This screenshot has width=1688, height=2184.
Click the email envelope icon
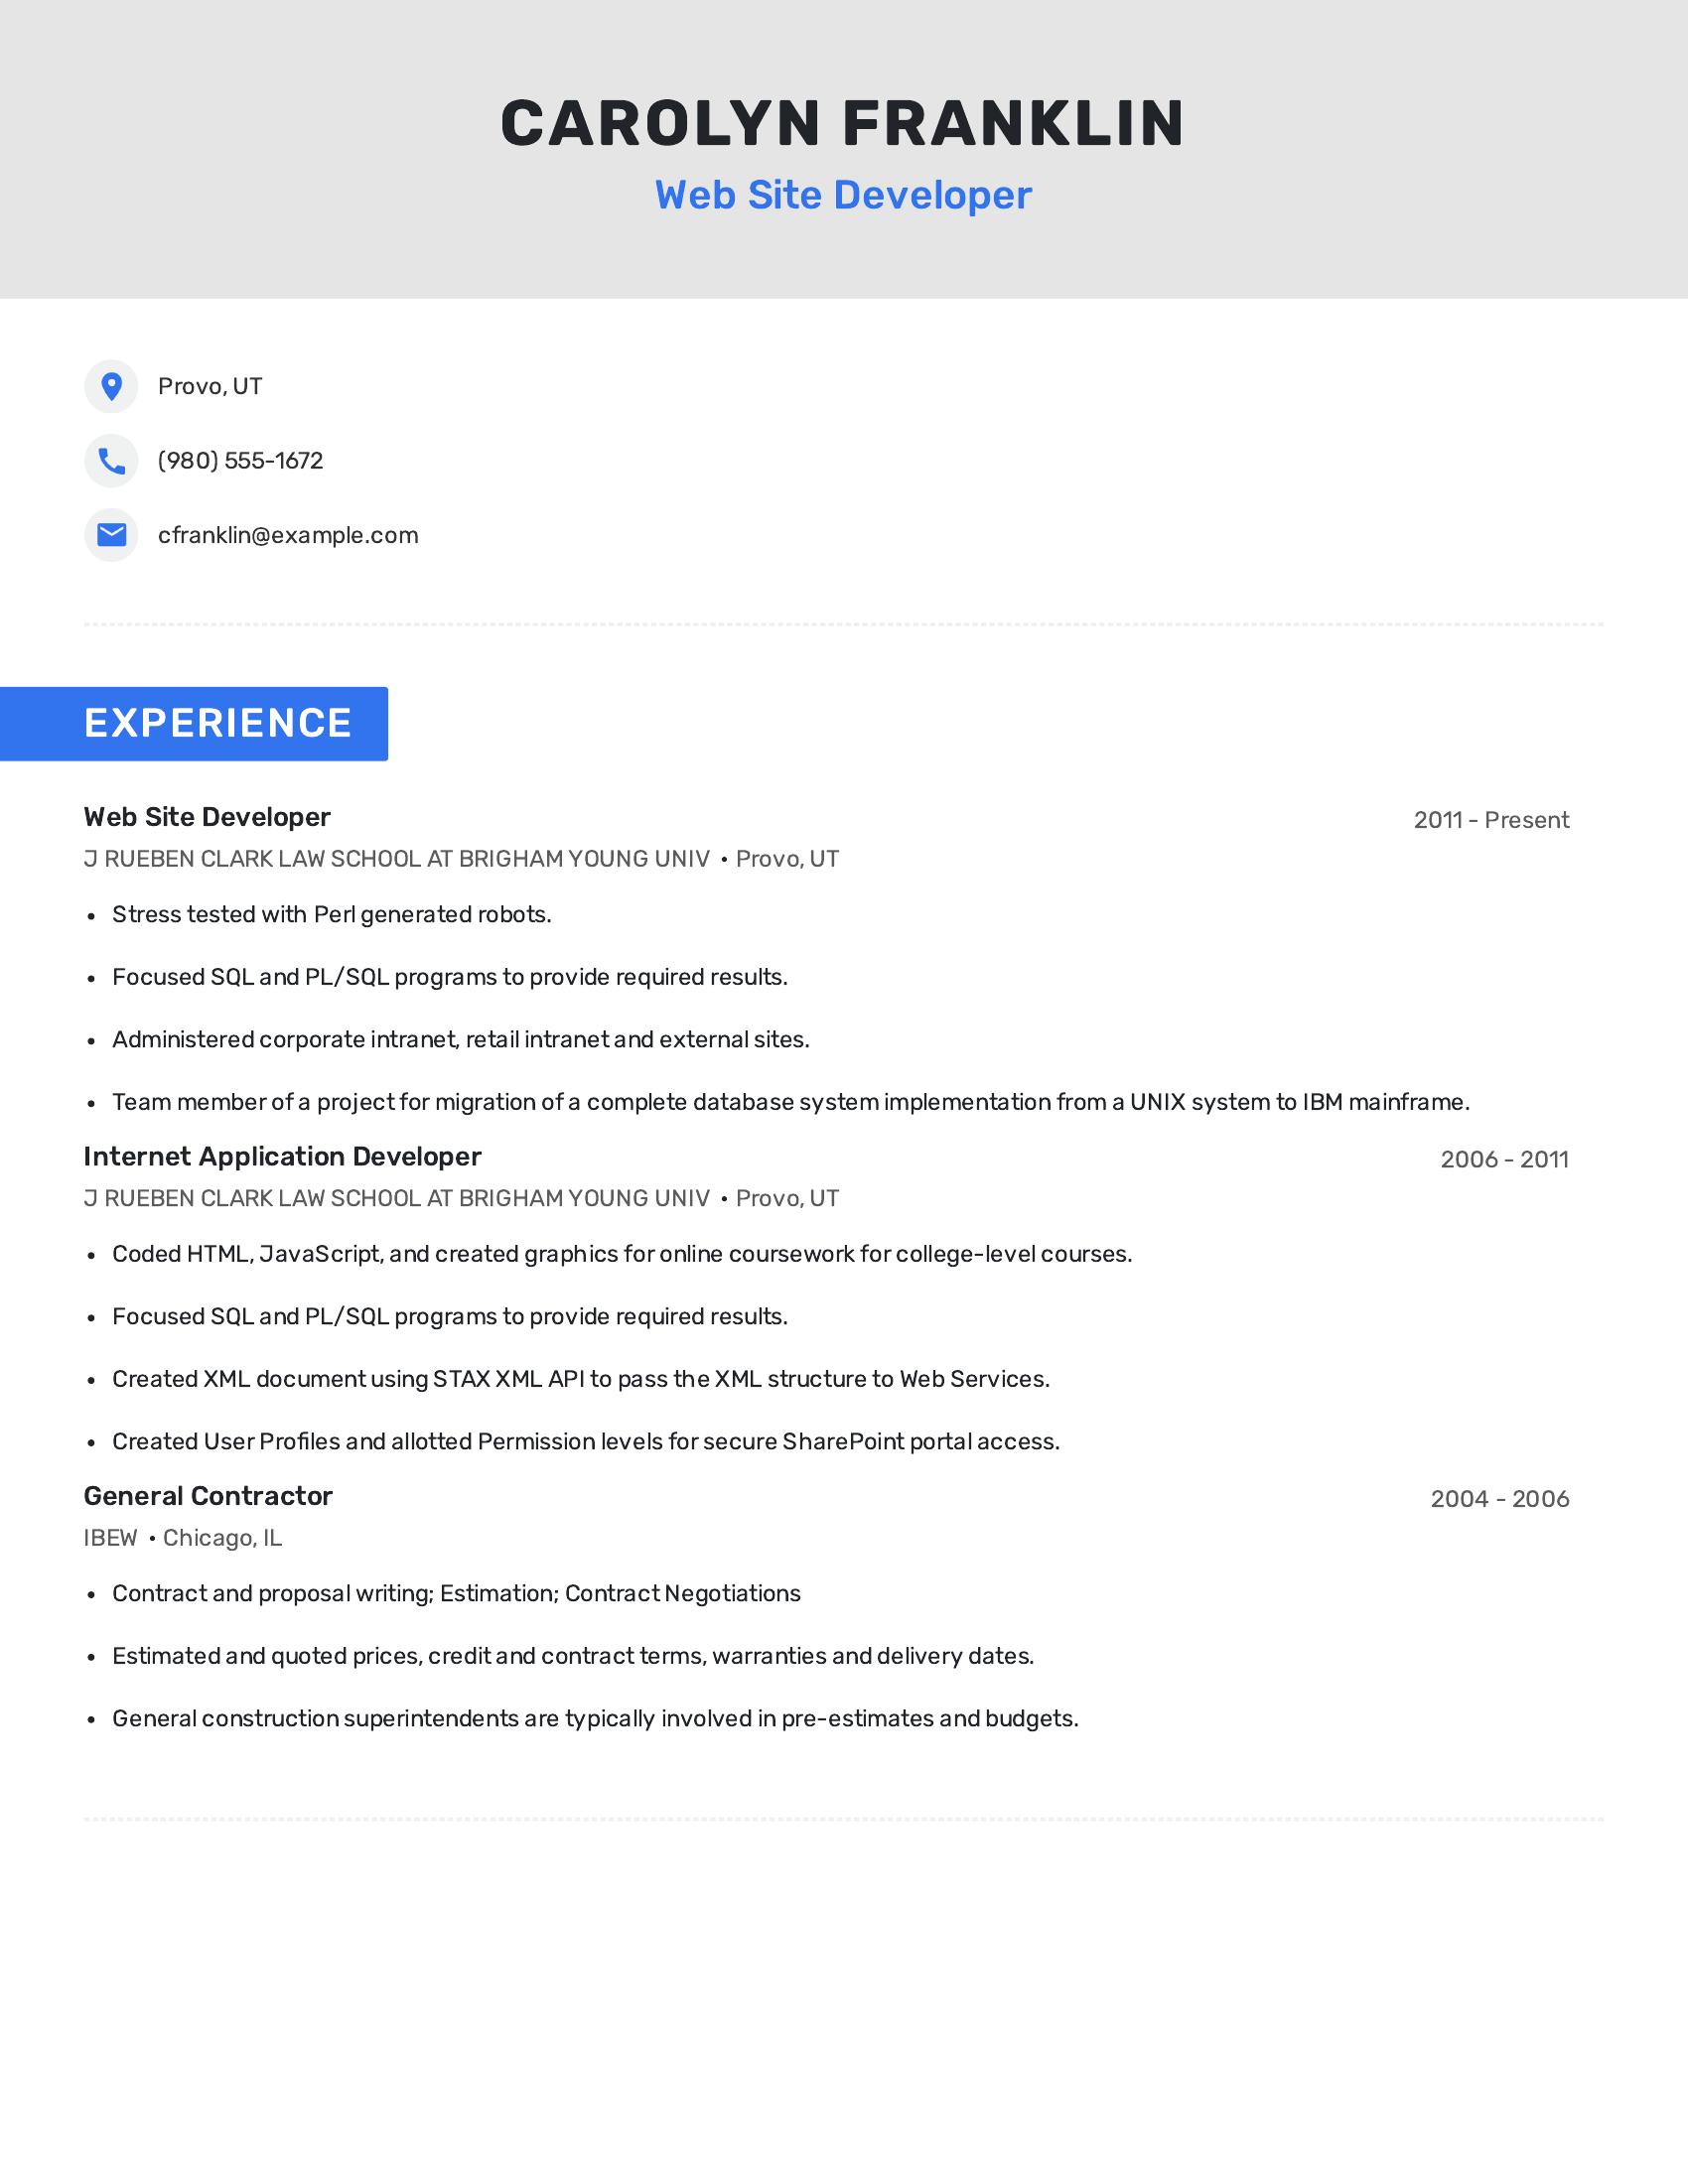[x=111, y=535]
